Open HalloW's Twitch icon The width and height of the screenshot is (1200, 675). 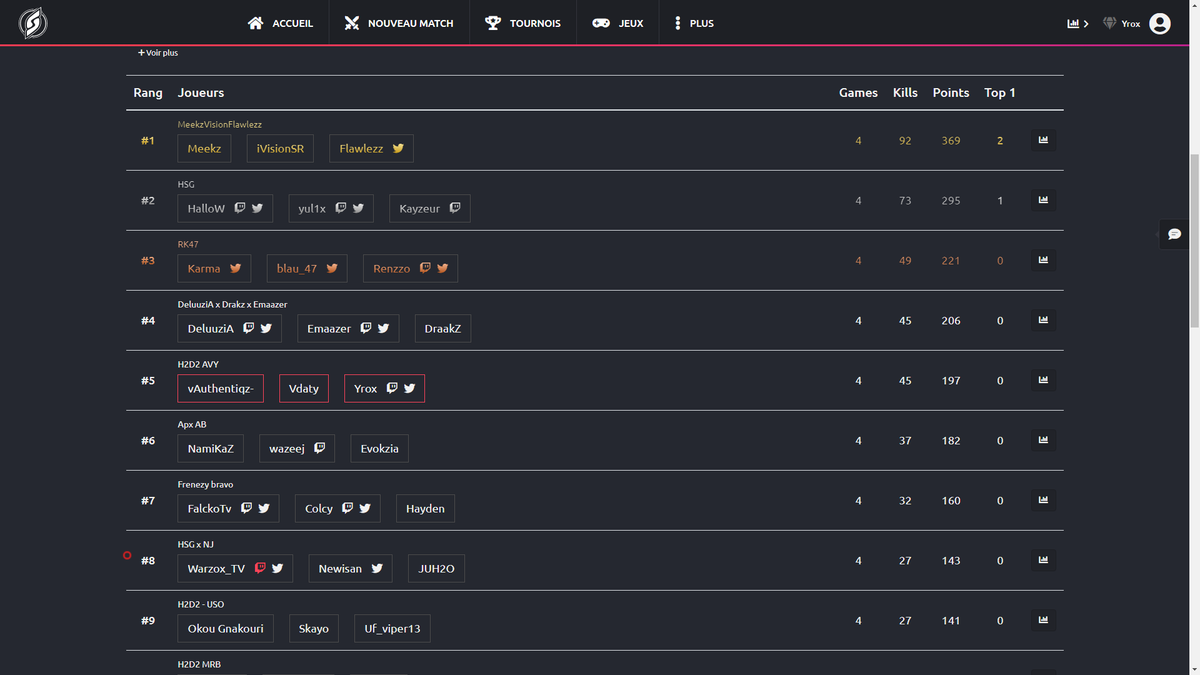(240, 208)
